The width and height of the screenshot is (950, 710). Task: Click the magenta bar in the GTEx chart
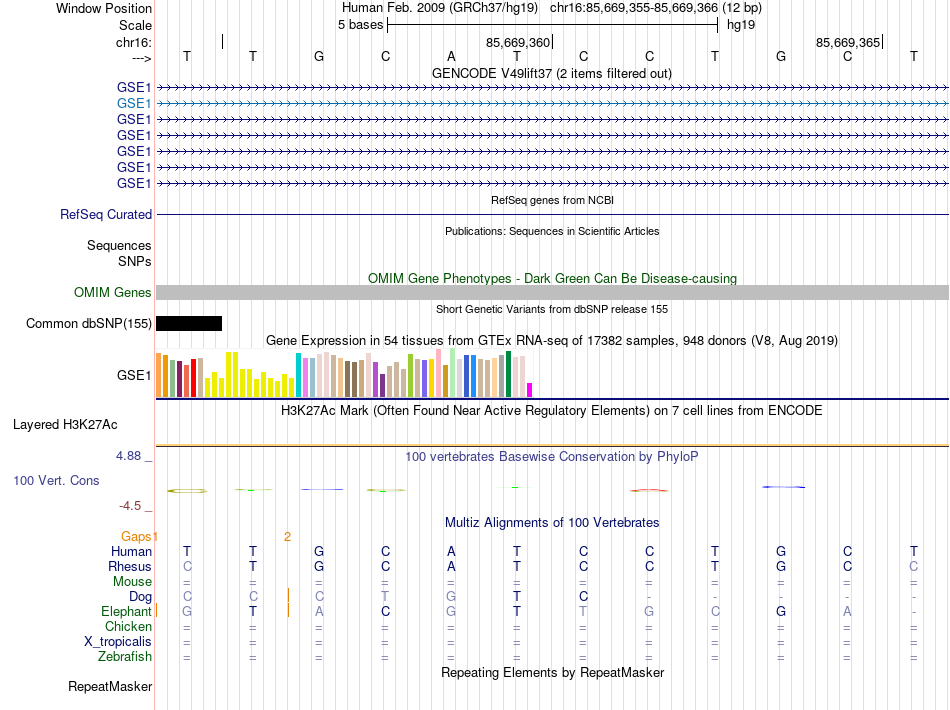pyautogui.click(x=530, y=390)
